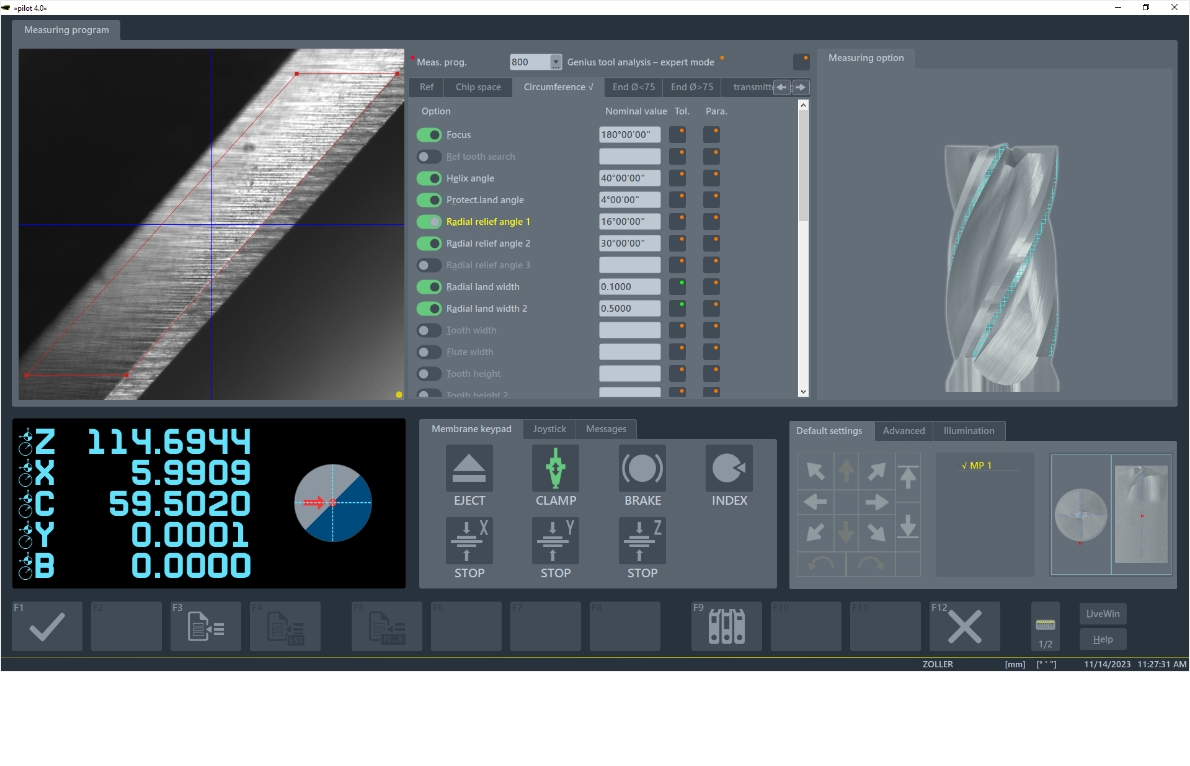Screen dimensions: 1190x766
Task: Click the INDEX icon button
Action: click(729, 470)
